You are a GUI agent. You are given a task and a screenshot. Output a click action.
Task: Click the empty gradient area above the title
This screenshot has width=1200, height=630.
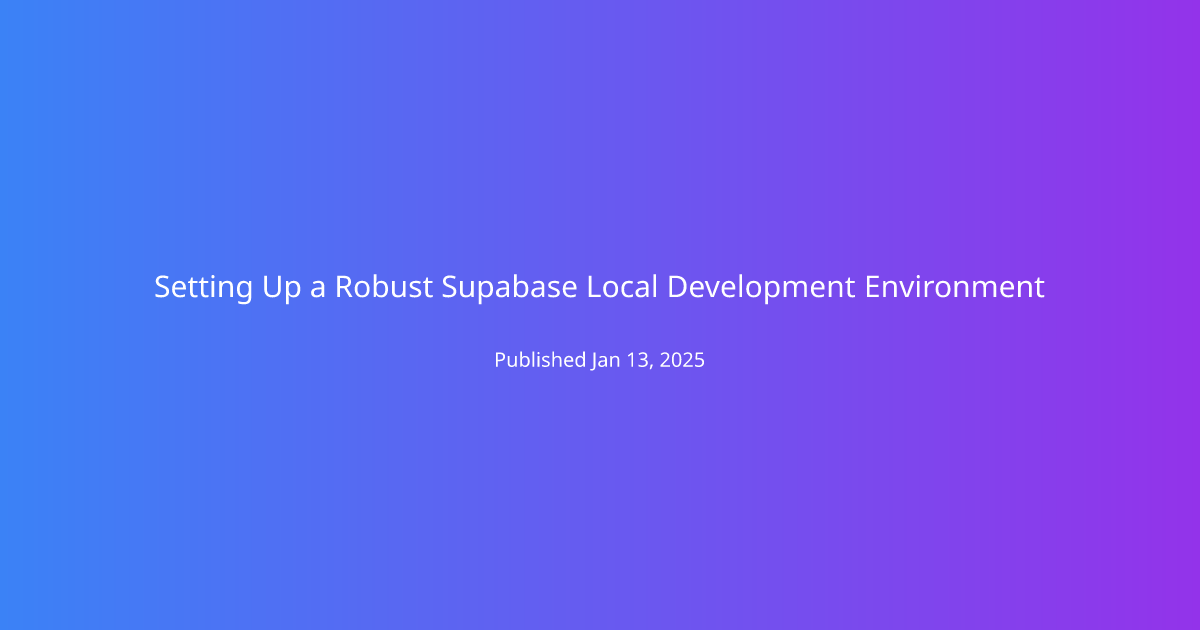(x=600, y=130)
